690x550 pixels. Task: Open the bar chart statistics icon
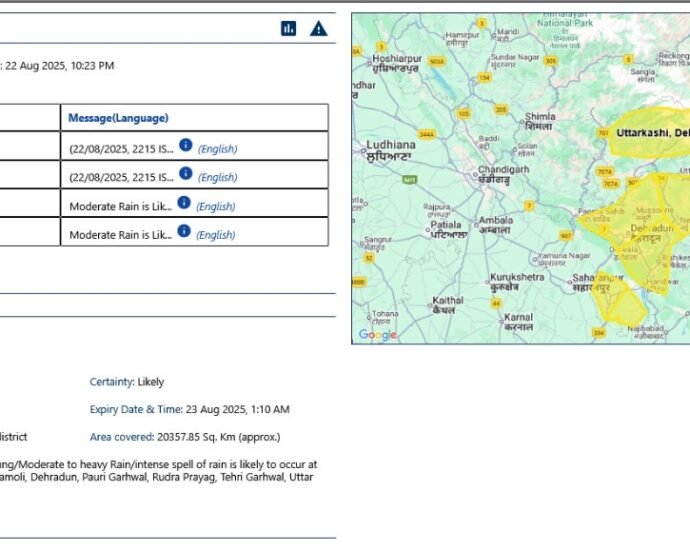tap(288, 28)
